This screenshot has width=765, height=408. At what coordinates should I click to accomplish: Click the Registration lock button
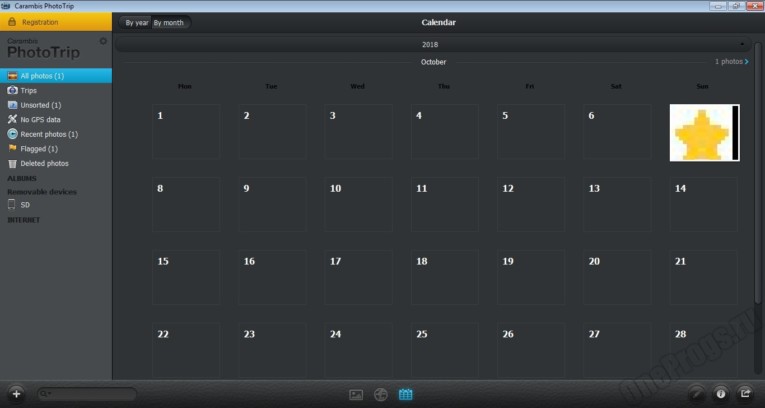[56, 22]
